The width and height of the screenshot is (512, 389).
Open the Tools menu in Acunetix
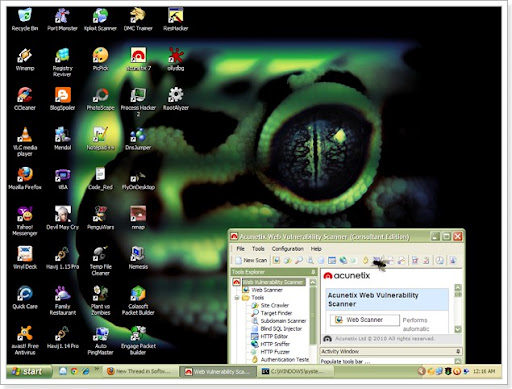coord(258,249)
